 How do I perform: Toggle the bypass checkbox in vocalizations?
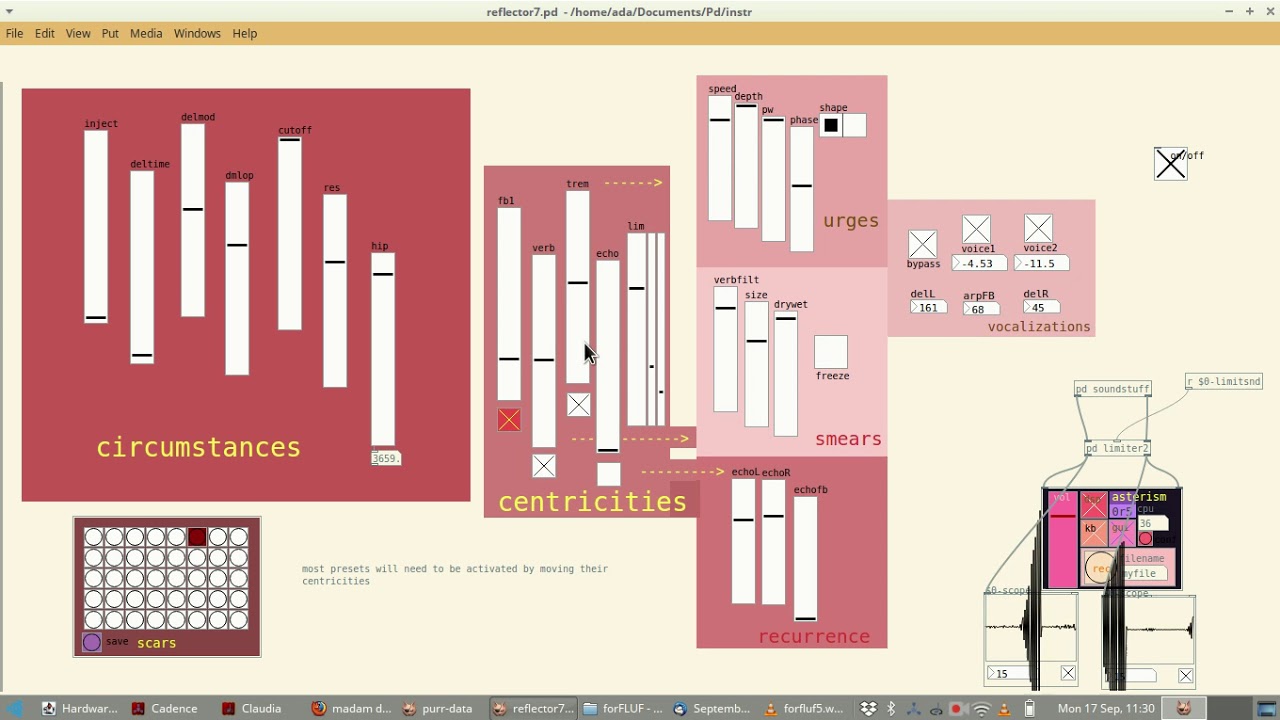click(x=923, y=244)
